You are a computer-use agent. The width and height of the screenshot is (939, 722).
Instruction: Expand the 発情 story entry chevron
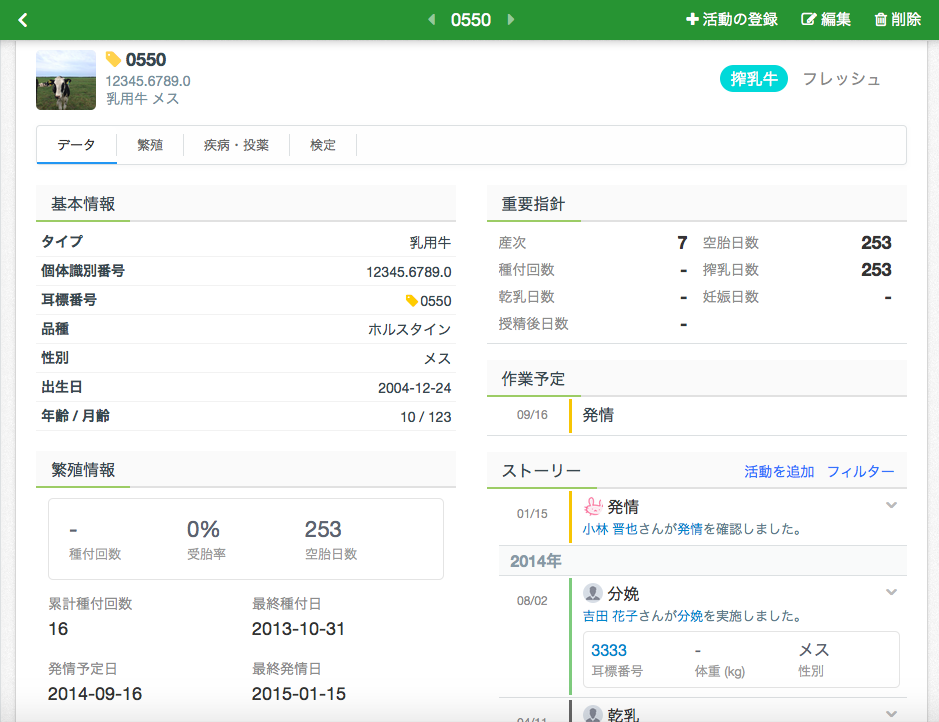point(891,505)
